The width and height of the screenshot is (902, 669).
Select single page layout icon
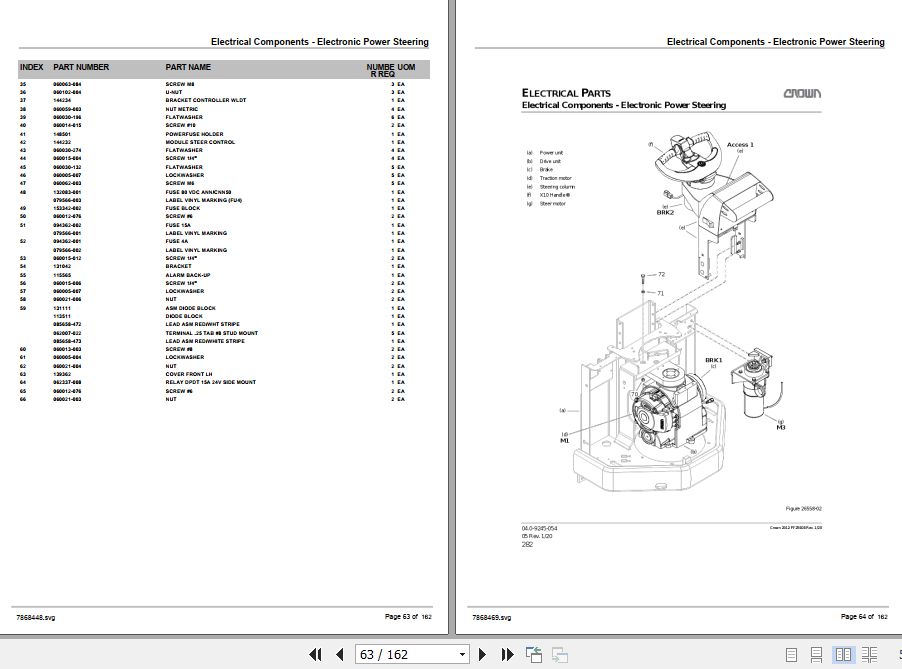tap(791, 654)
